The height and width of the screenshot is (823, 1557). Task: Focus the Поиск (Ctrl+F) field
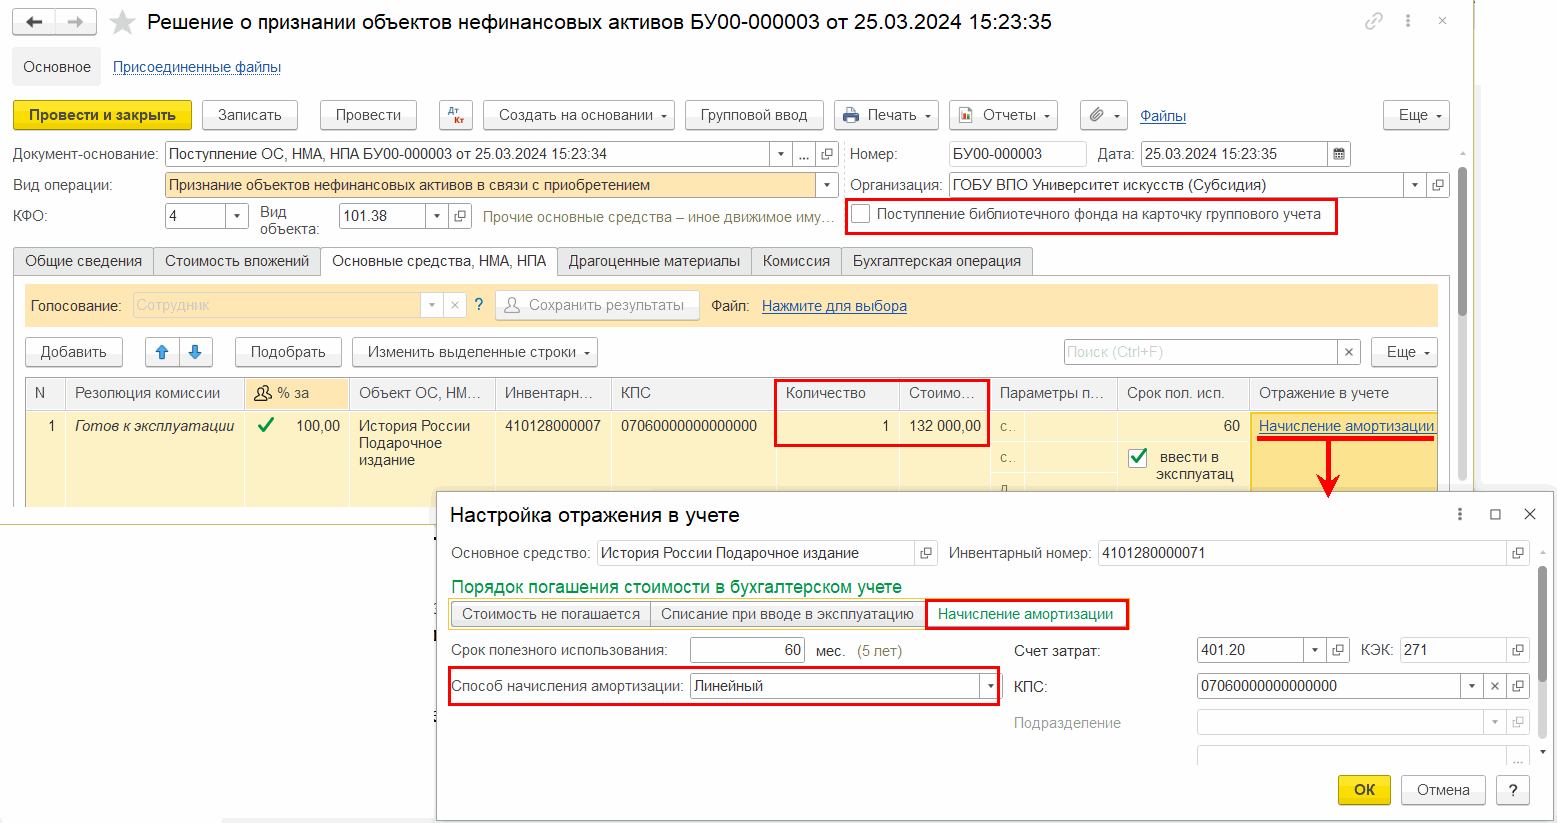pos(1201,352)
